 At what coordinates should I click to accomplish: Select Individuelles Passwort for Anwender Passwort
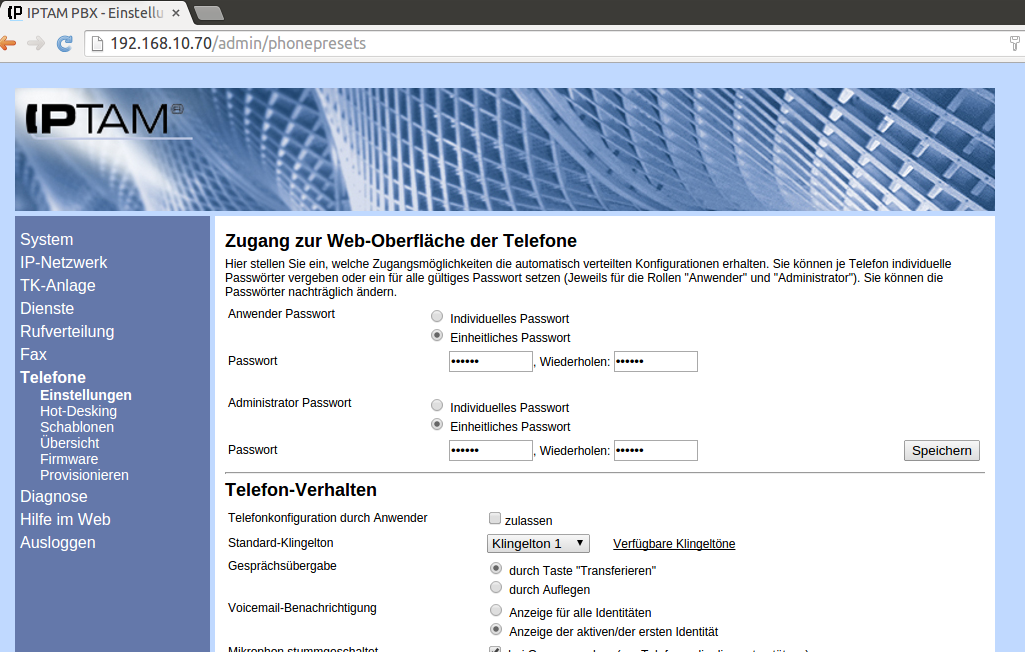coord(437,317)
